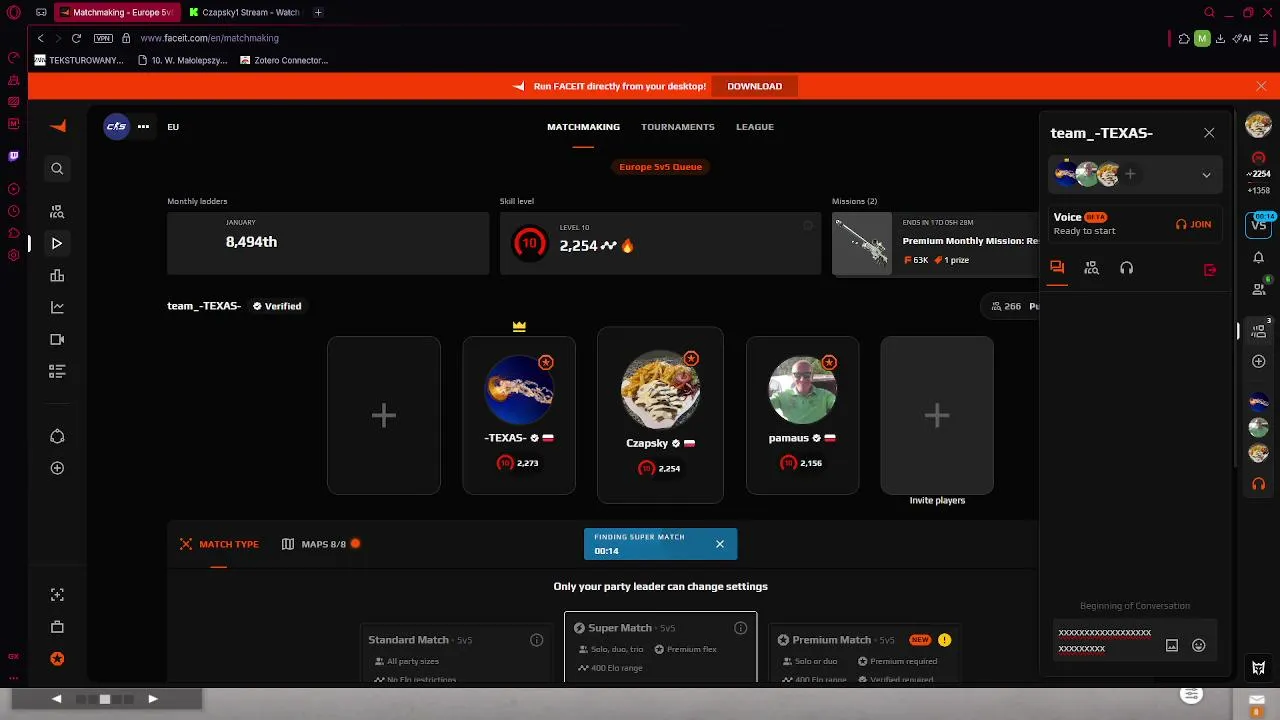This screenshot has height=720, width=1280.
Task: Add a member using the plus beside the party avatars
Action: coord(1130,174)
